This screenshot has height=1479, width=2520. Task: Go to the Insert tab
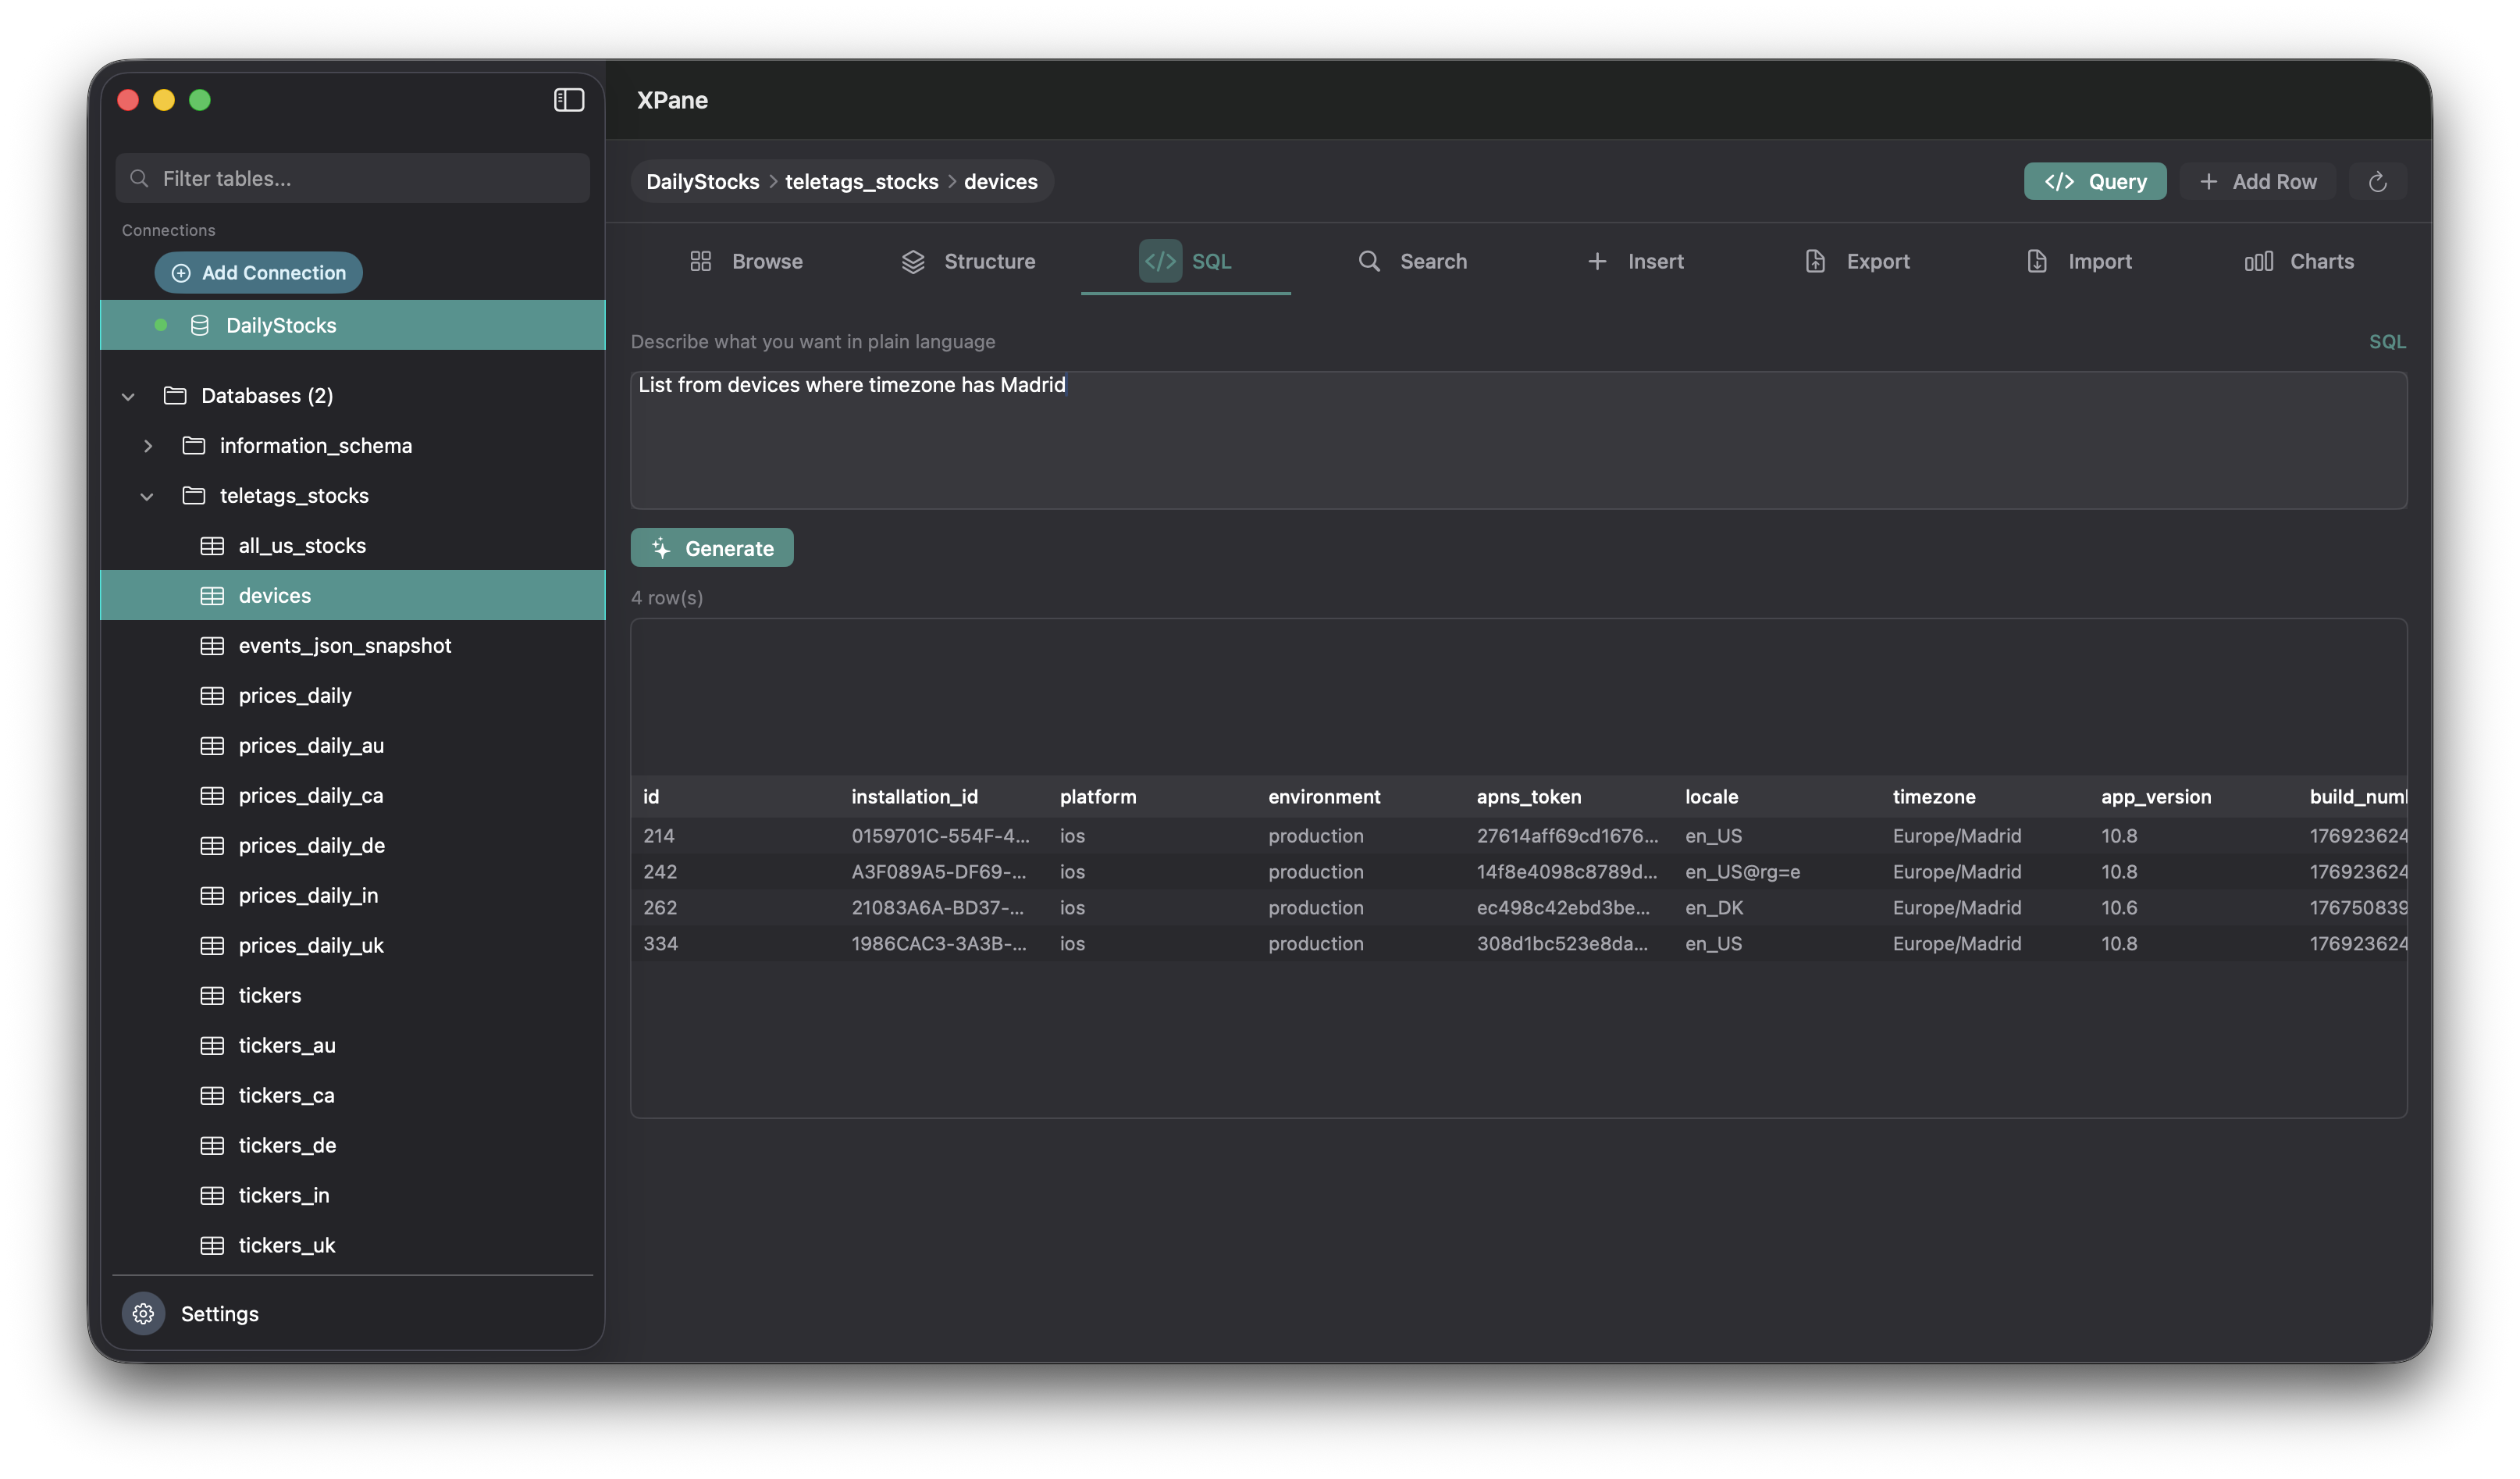(1635, 261)
